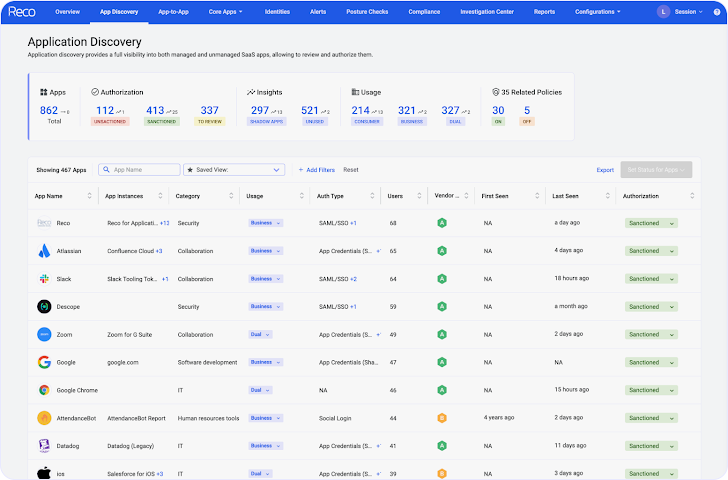Image resolution: width=728 pixels, height=480 pixels.
Task: Click the 297 Shadow Apps insight count
Action: point(260,110)
